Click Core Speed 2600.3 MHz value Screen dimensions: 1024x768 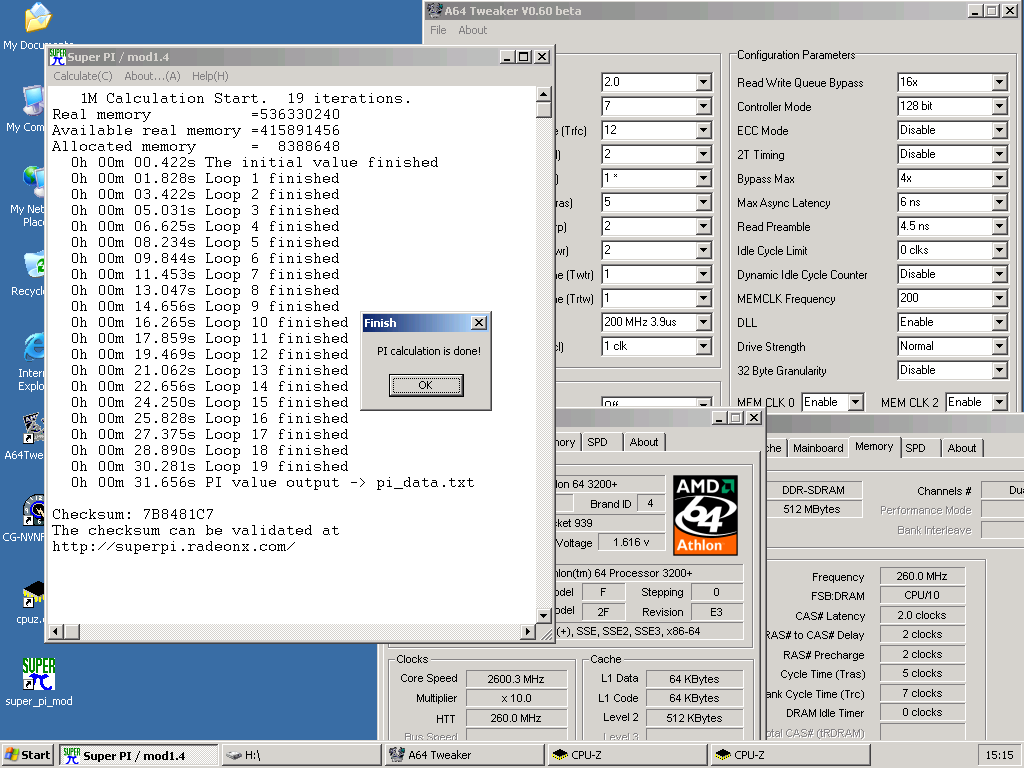[x=516, y=679]
